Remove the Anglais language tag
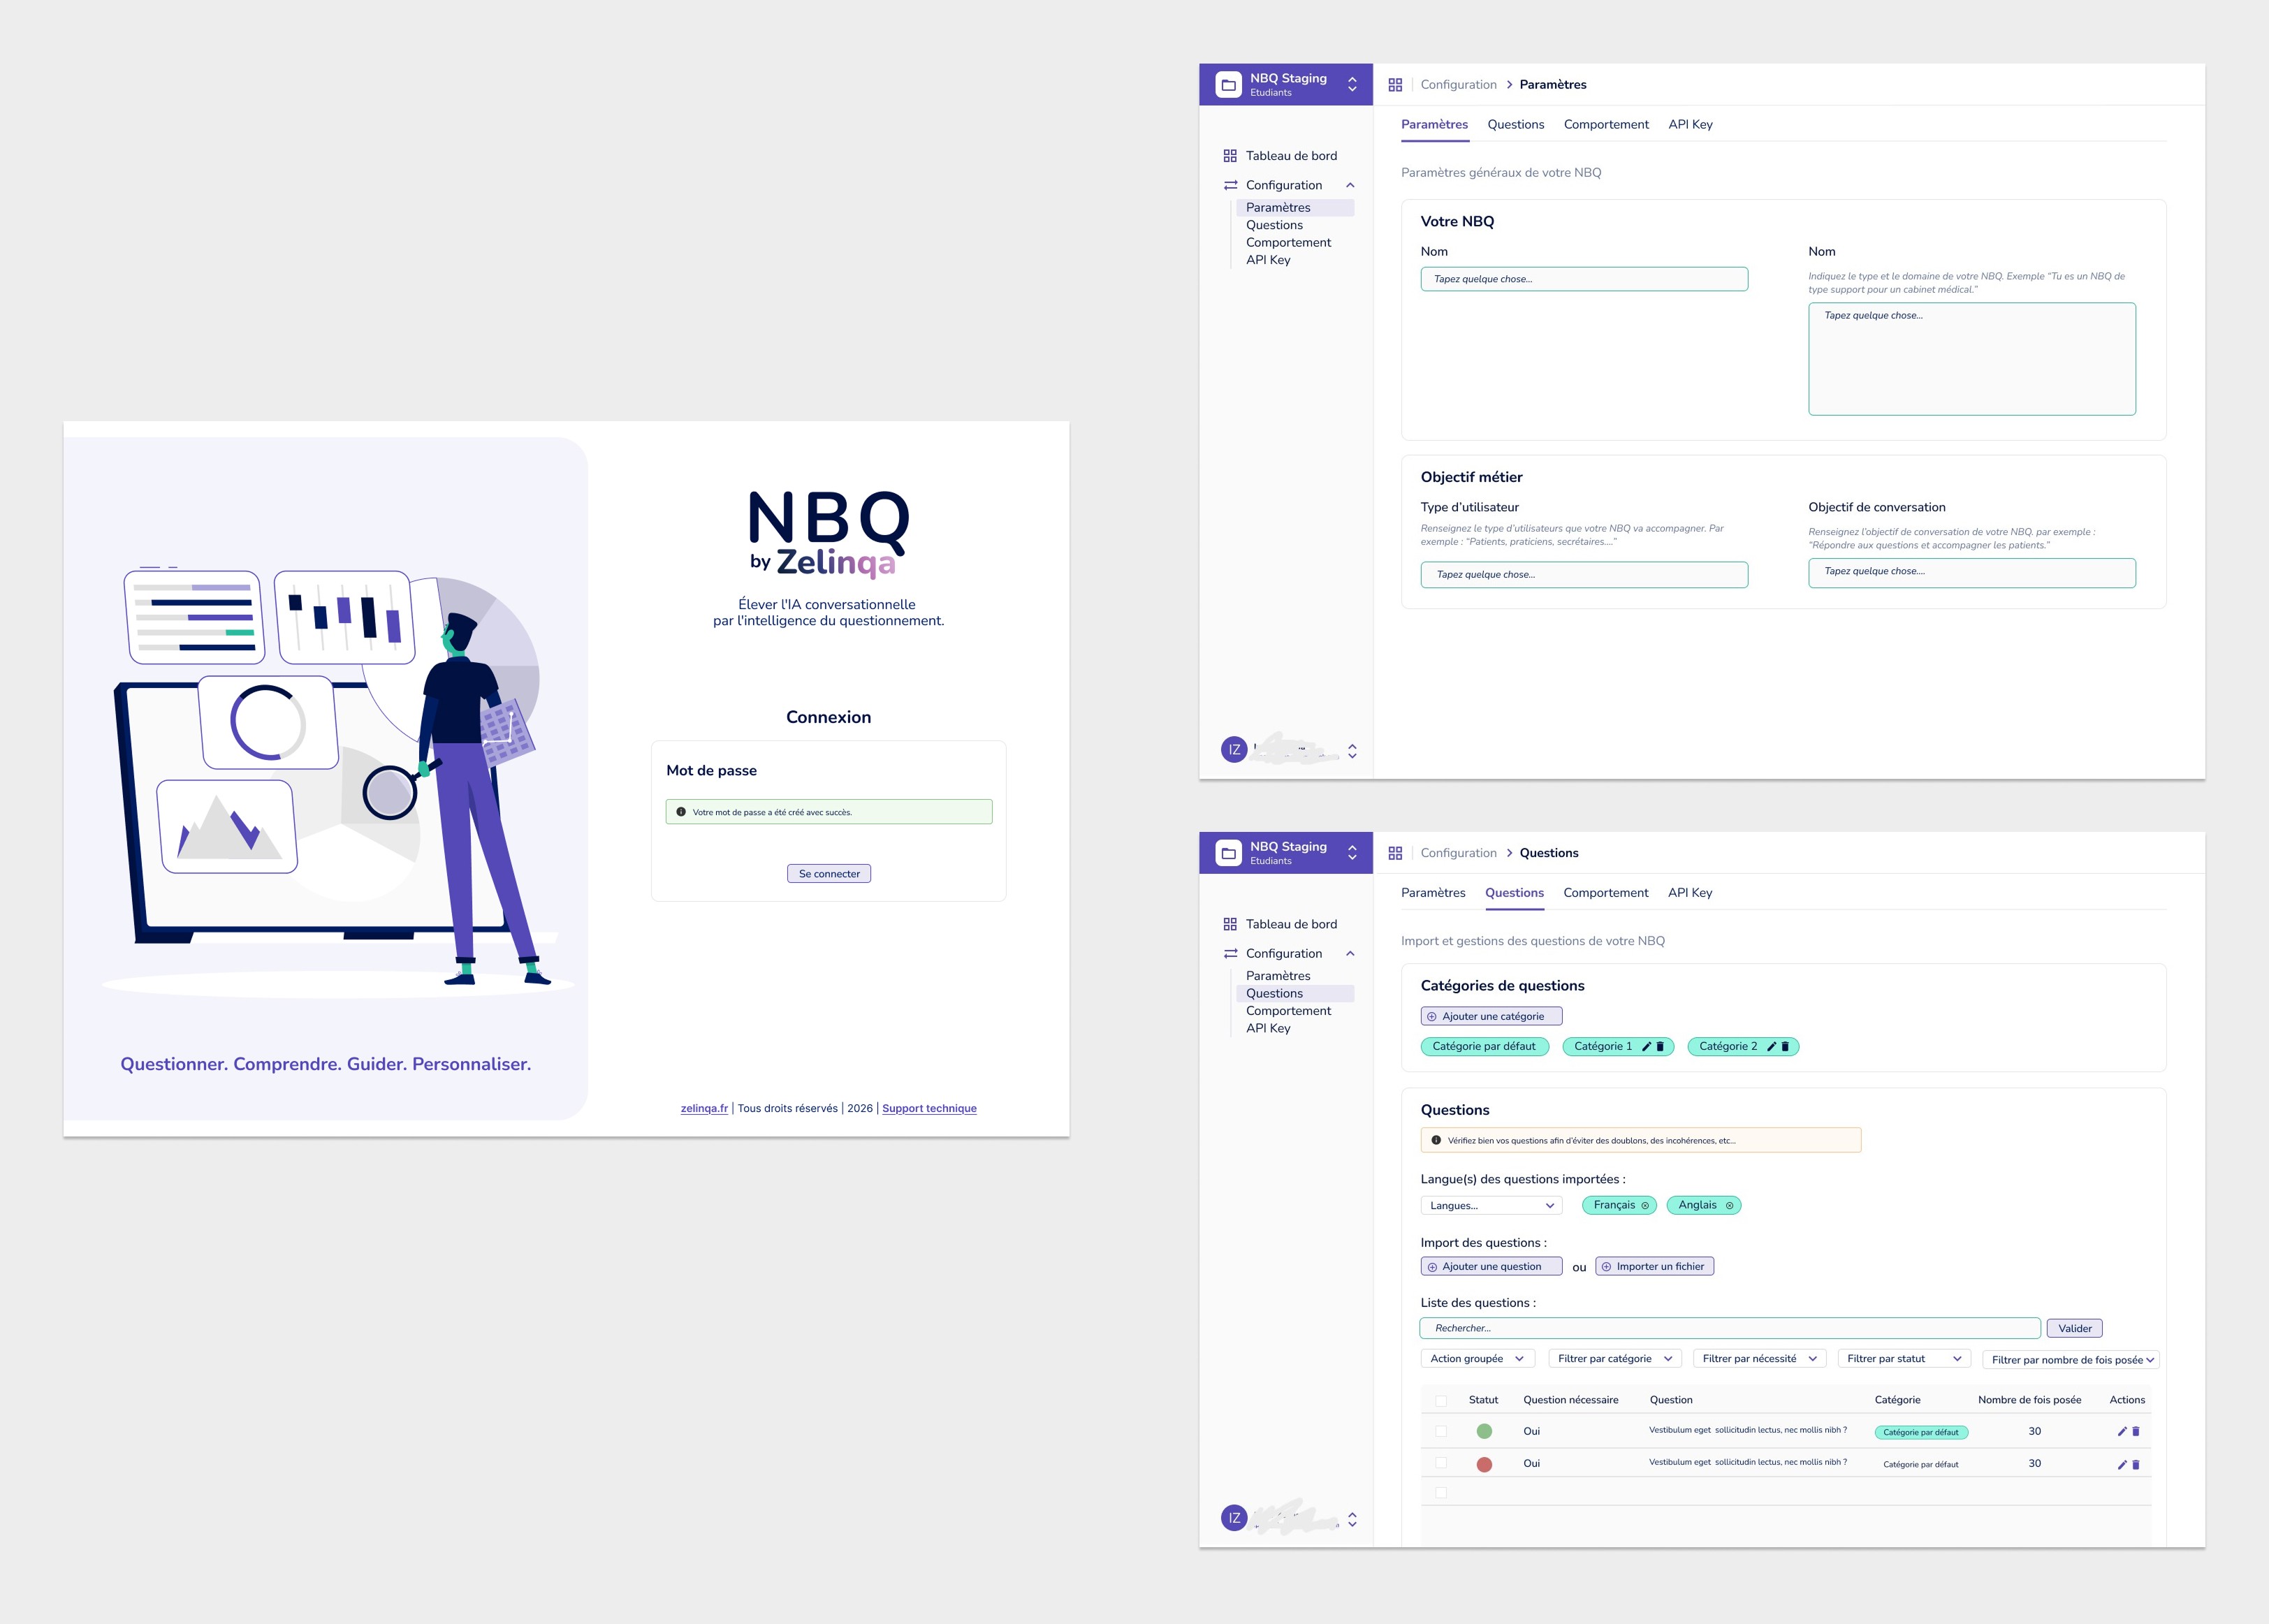The height and width of the screenshot is (1624, 2269). tap(1729, 1205)
